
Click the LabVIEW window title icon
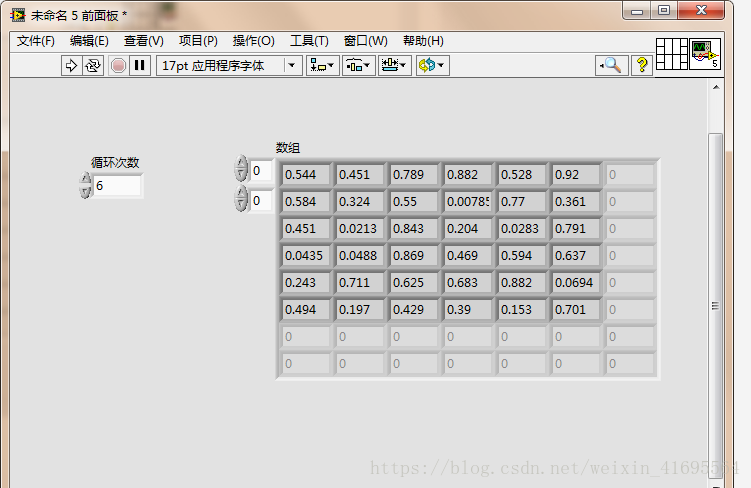click(18, 15)
